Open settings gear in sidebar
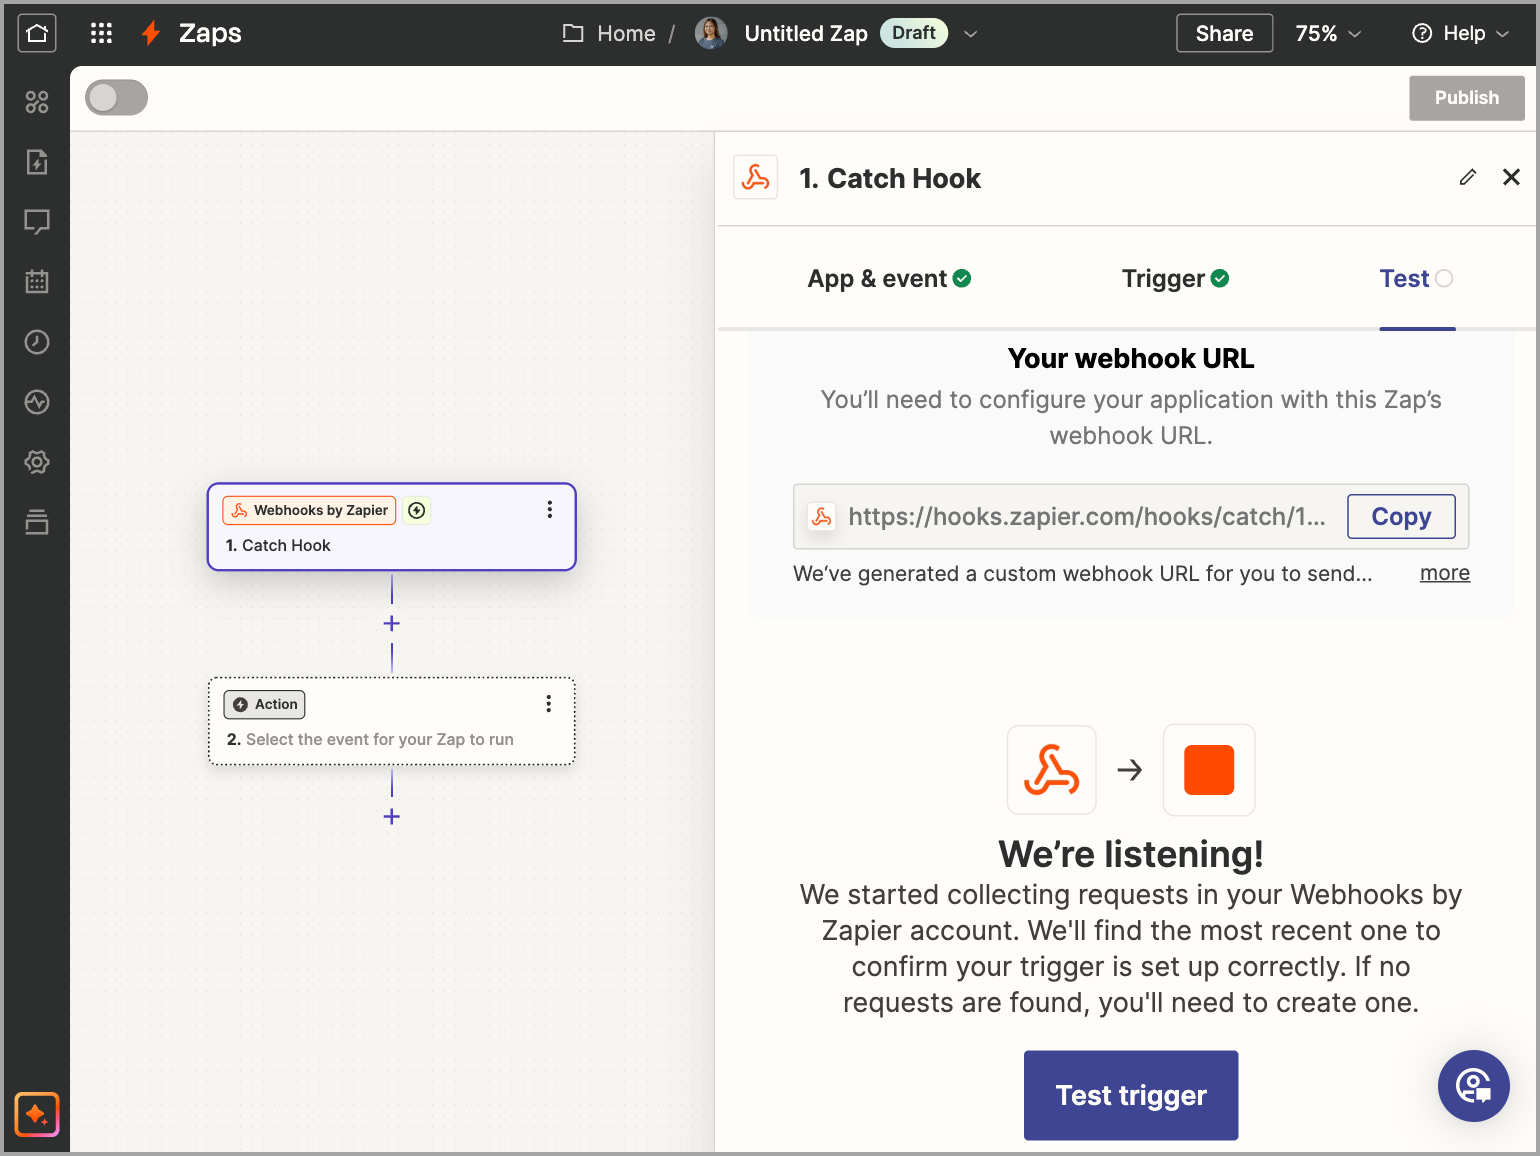The image size is (1540, 1156). pos(37,462)
